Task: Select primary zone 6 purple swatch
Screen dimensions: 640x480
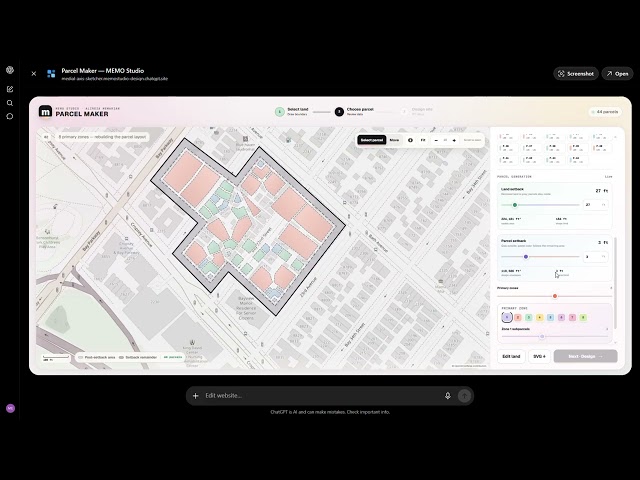Action: (x=561, y=317)
